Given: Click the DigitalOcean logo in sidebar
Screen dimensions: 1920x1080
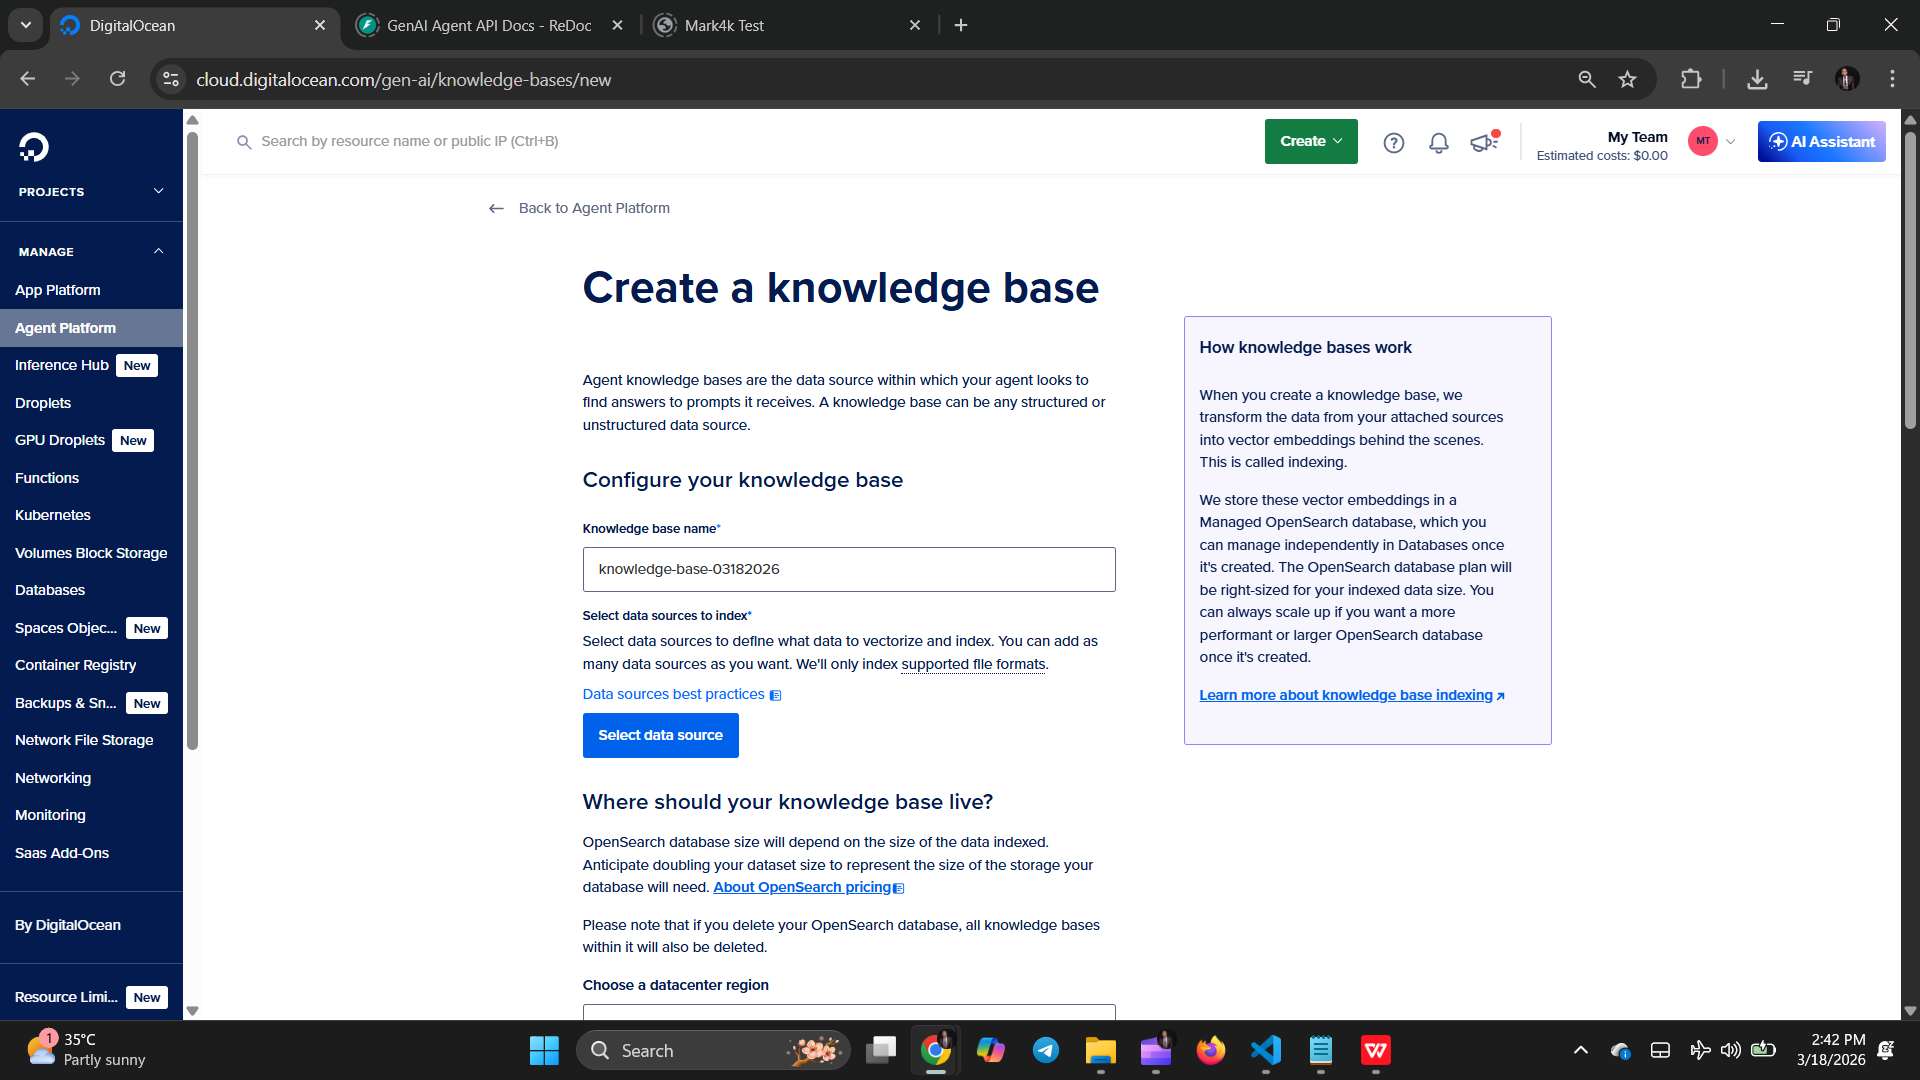Looking at the screenshot, I should tap(33, 147).
